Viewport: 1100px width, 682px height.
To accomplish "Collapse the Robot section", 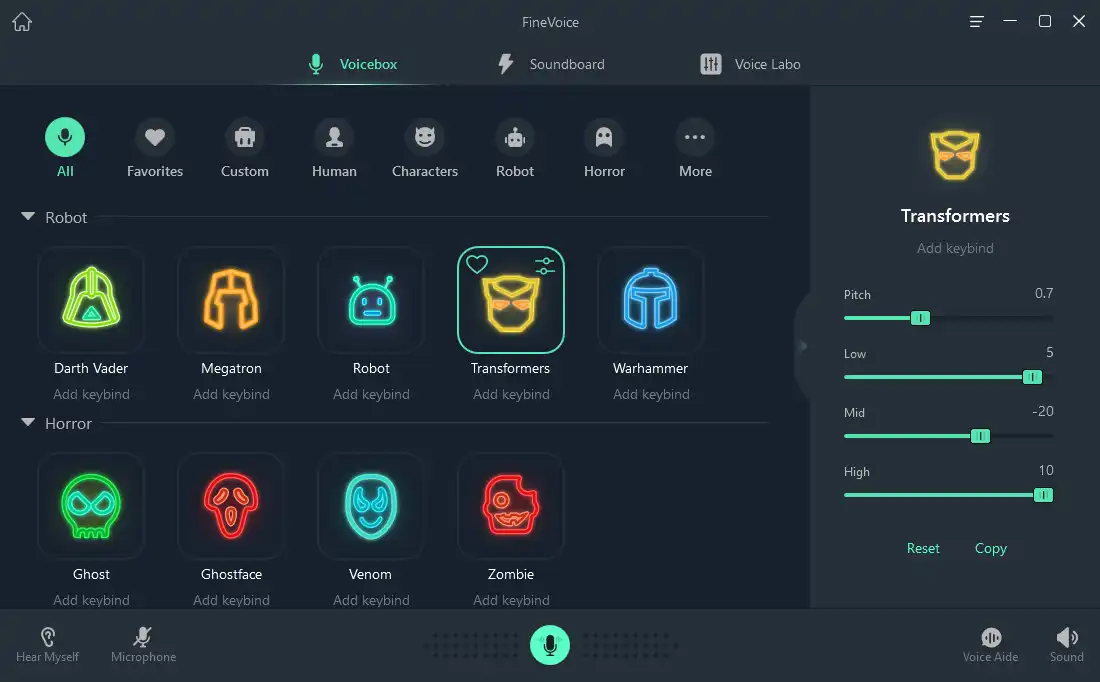I will click(28, 216).
